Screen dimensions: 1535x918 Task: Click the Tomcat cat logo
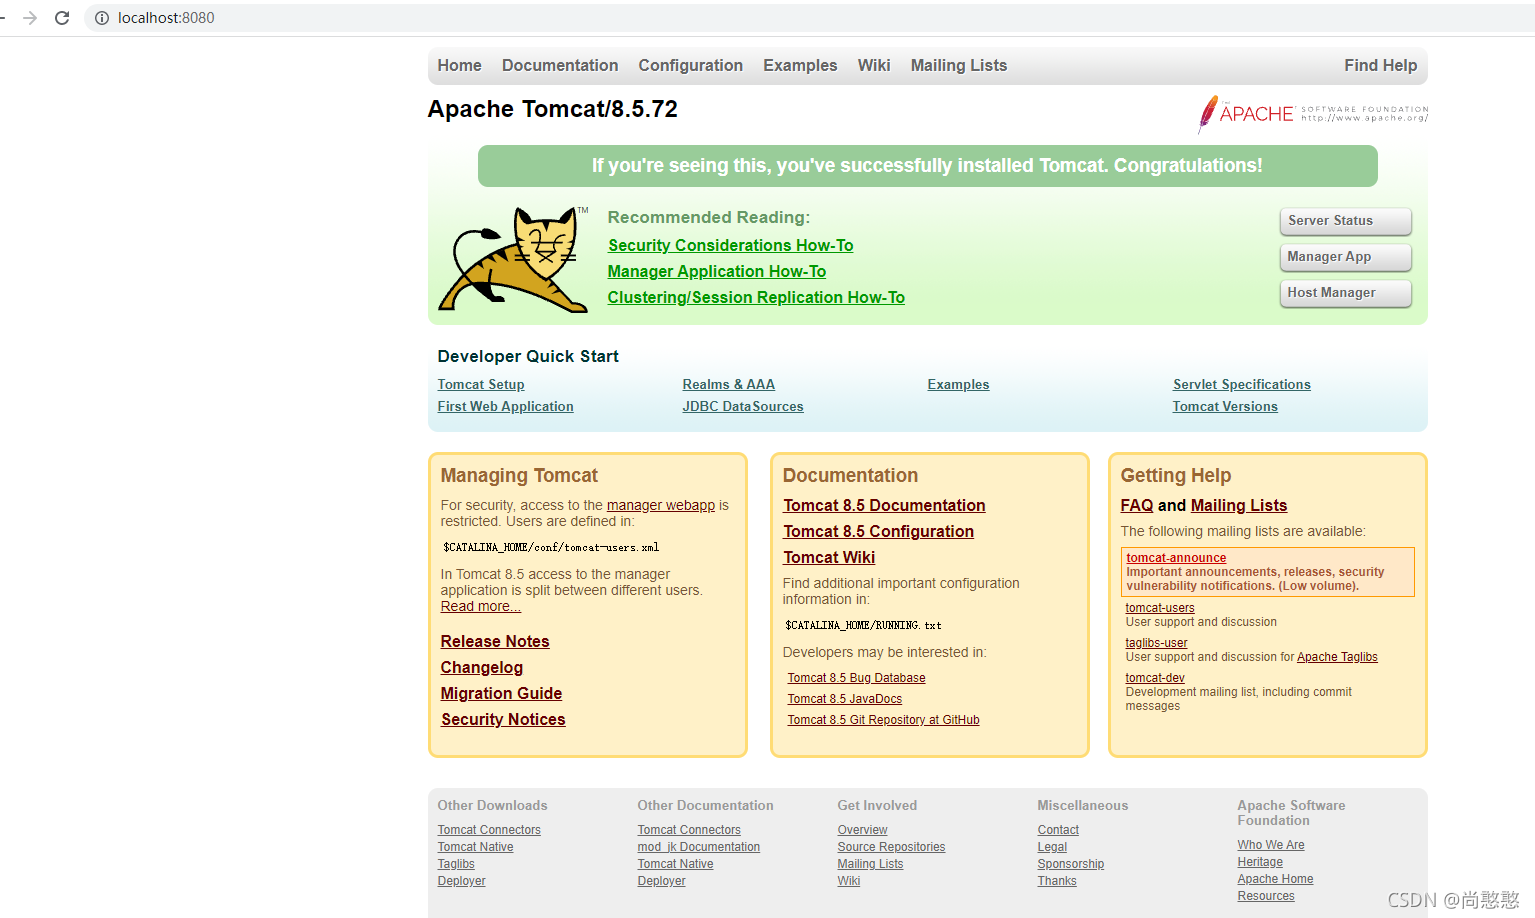point(513,260)
